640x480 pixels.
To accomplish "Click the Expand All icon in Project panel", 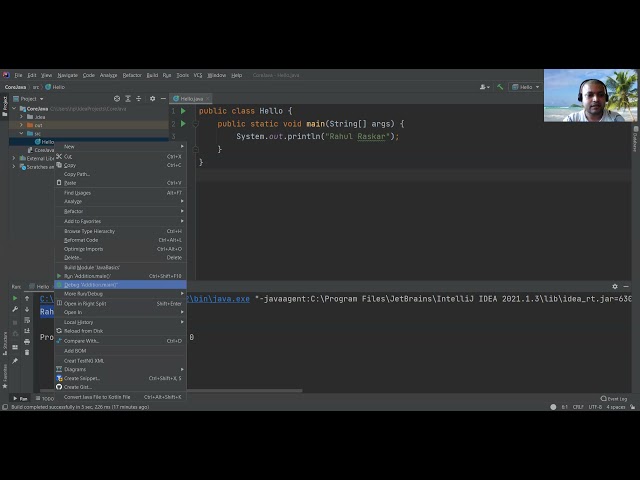I will (x=128, y=99).
